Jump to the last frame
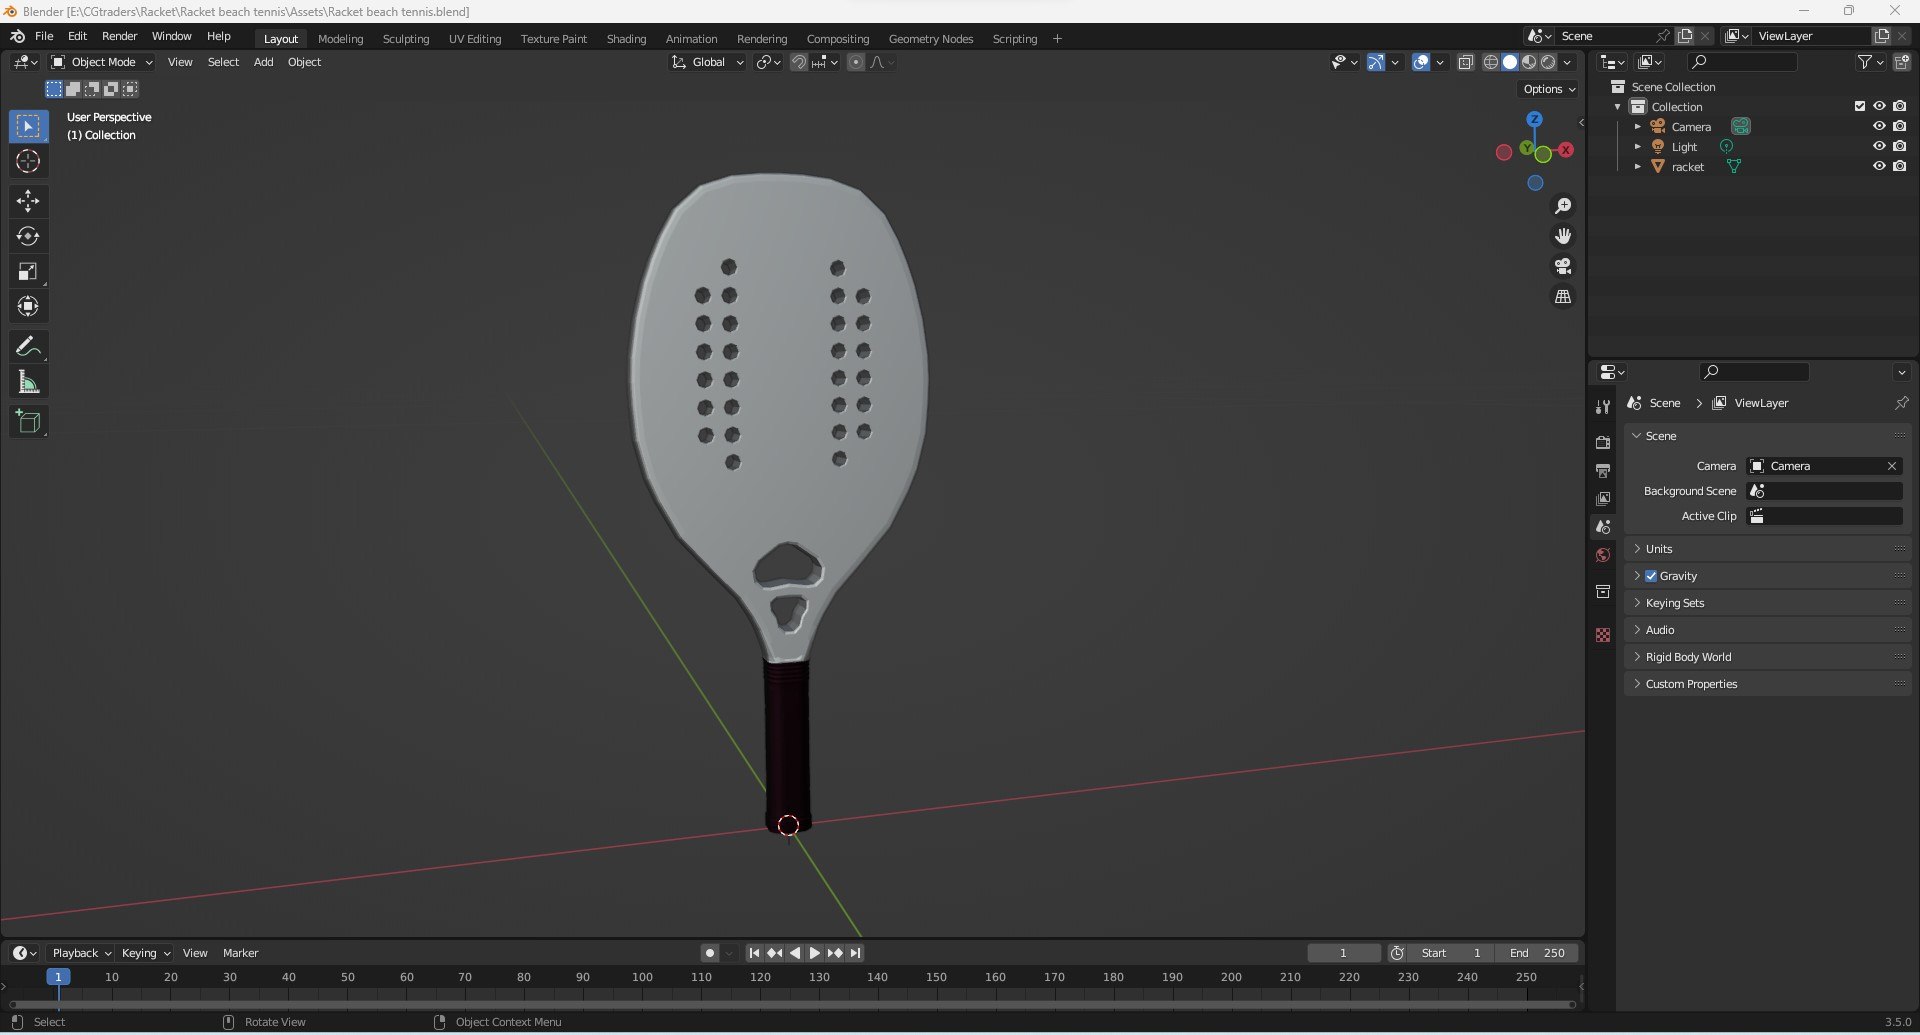 (x=855, y=953)
